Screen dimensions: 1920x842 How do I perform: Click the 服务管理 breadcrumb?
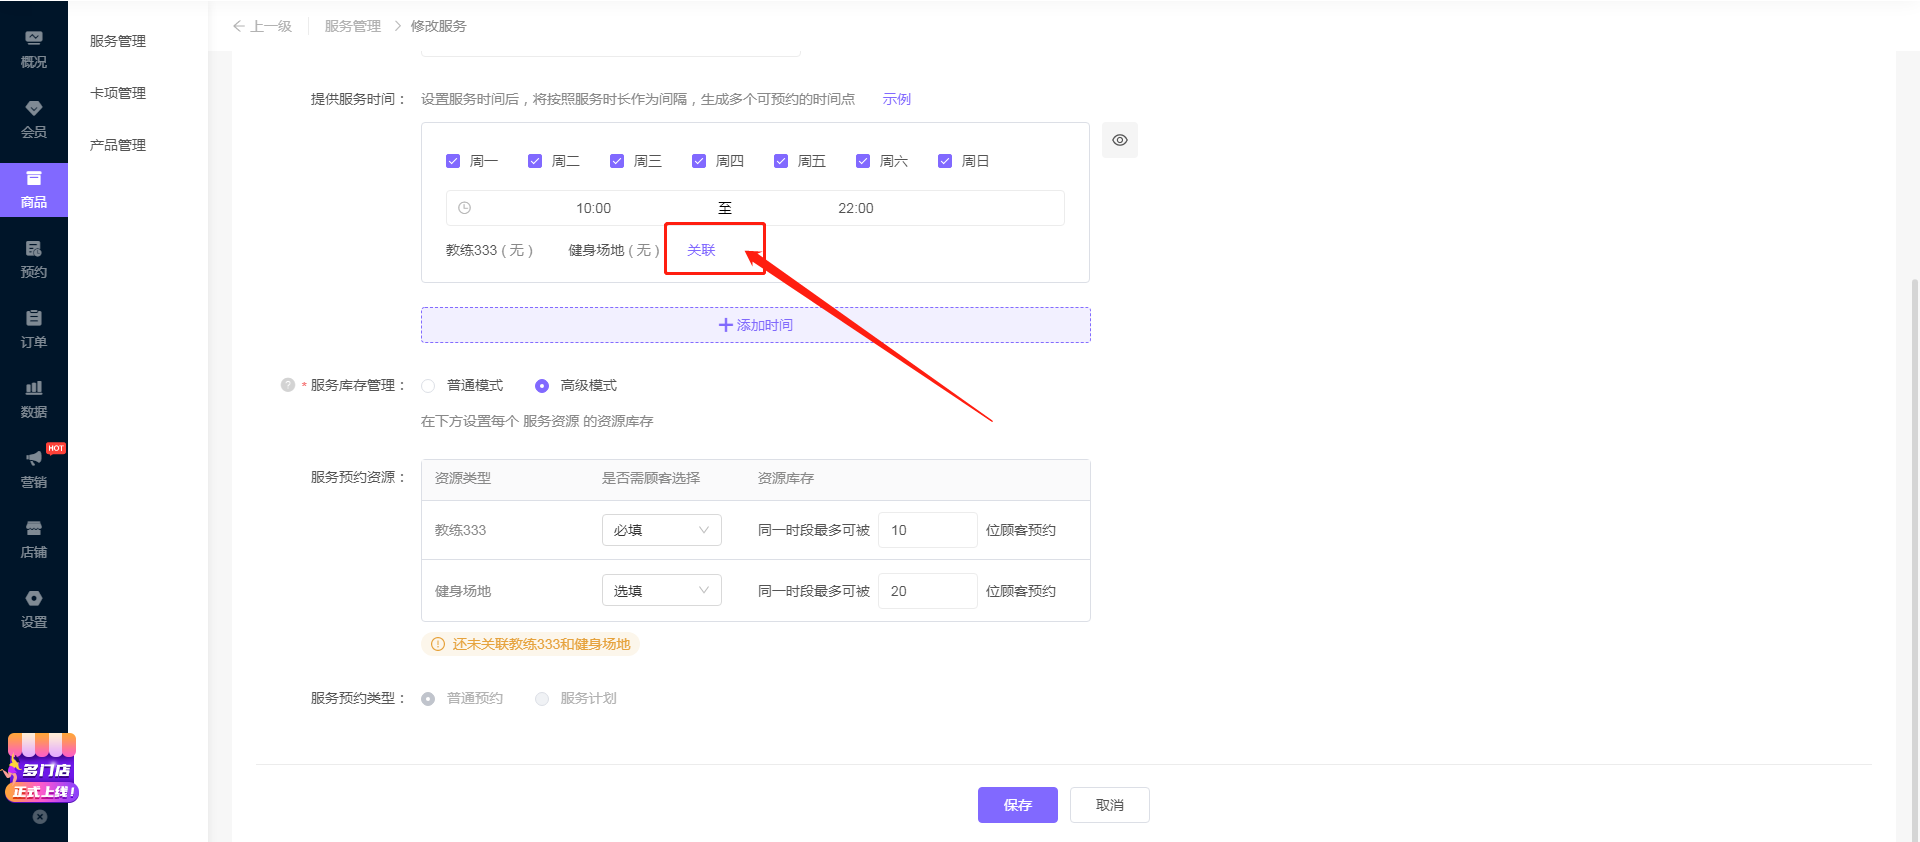point(353,26)
